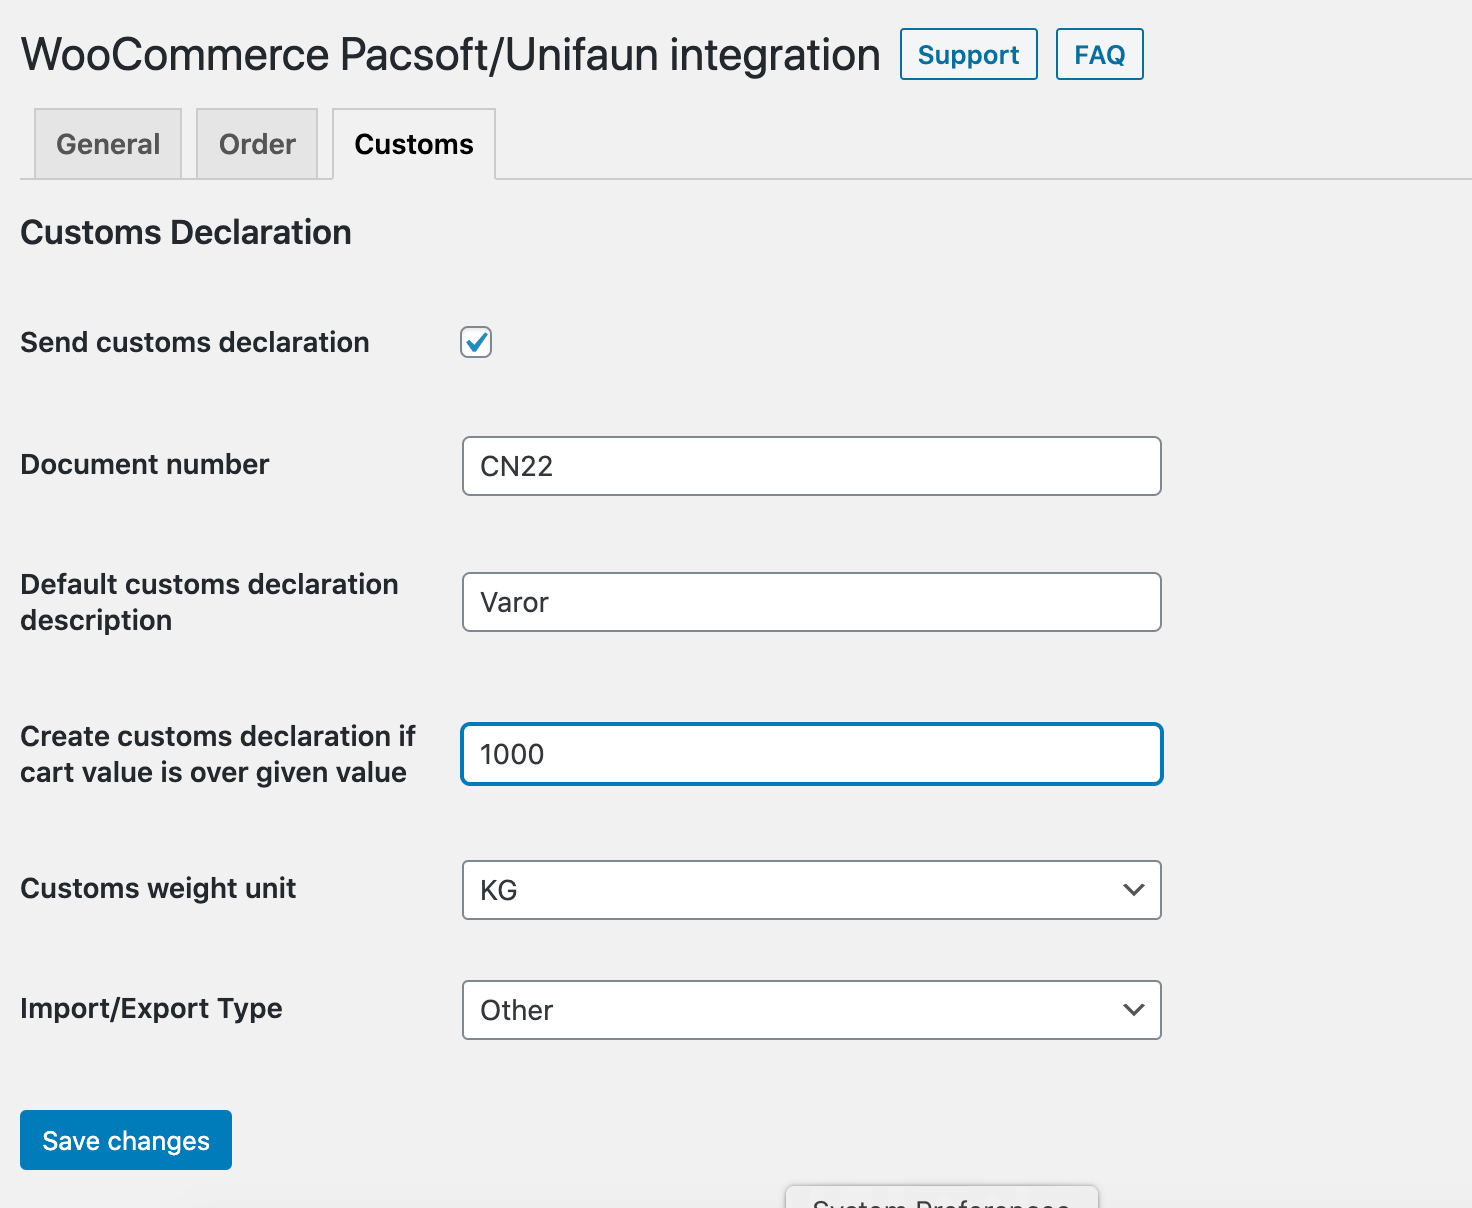1472x1208 pixels.
Task: Click the Create customs declaration if cart value label
Action: point(217,754)
